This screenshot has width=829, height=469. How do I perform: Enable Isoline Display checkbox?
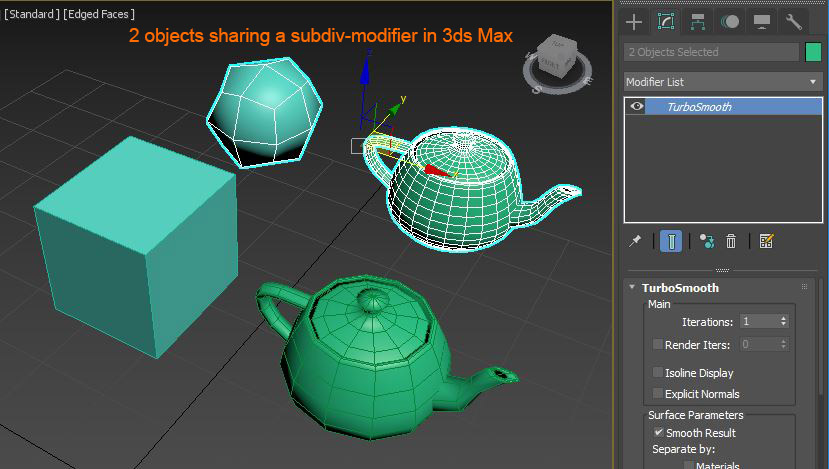[x=658, y=372]
